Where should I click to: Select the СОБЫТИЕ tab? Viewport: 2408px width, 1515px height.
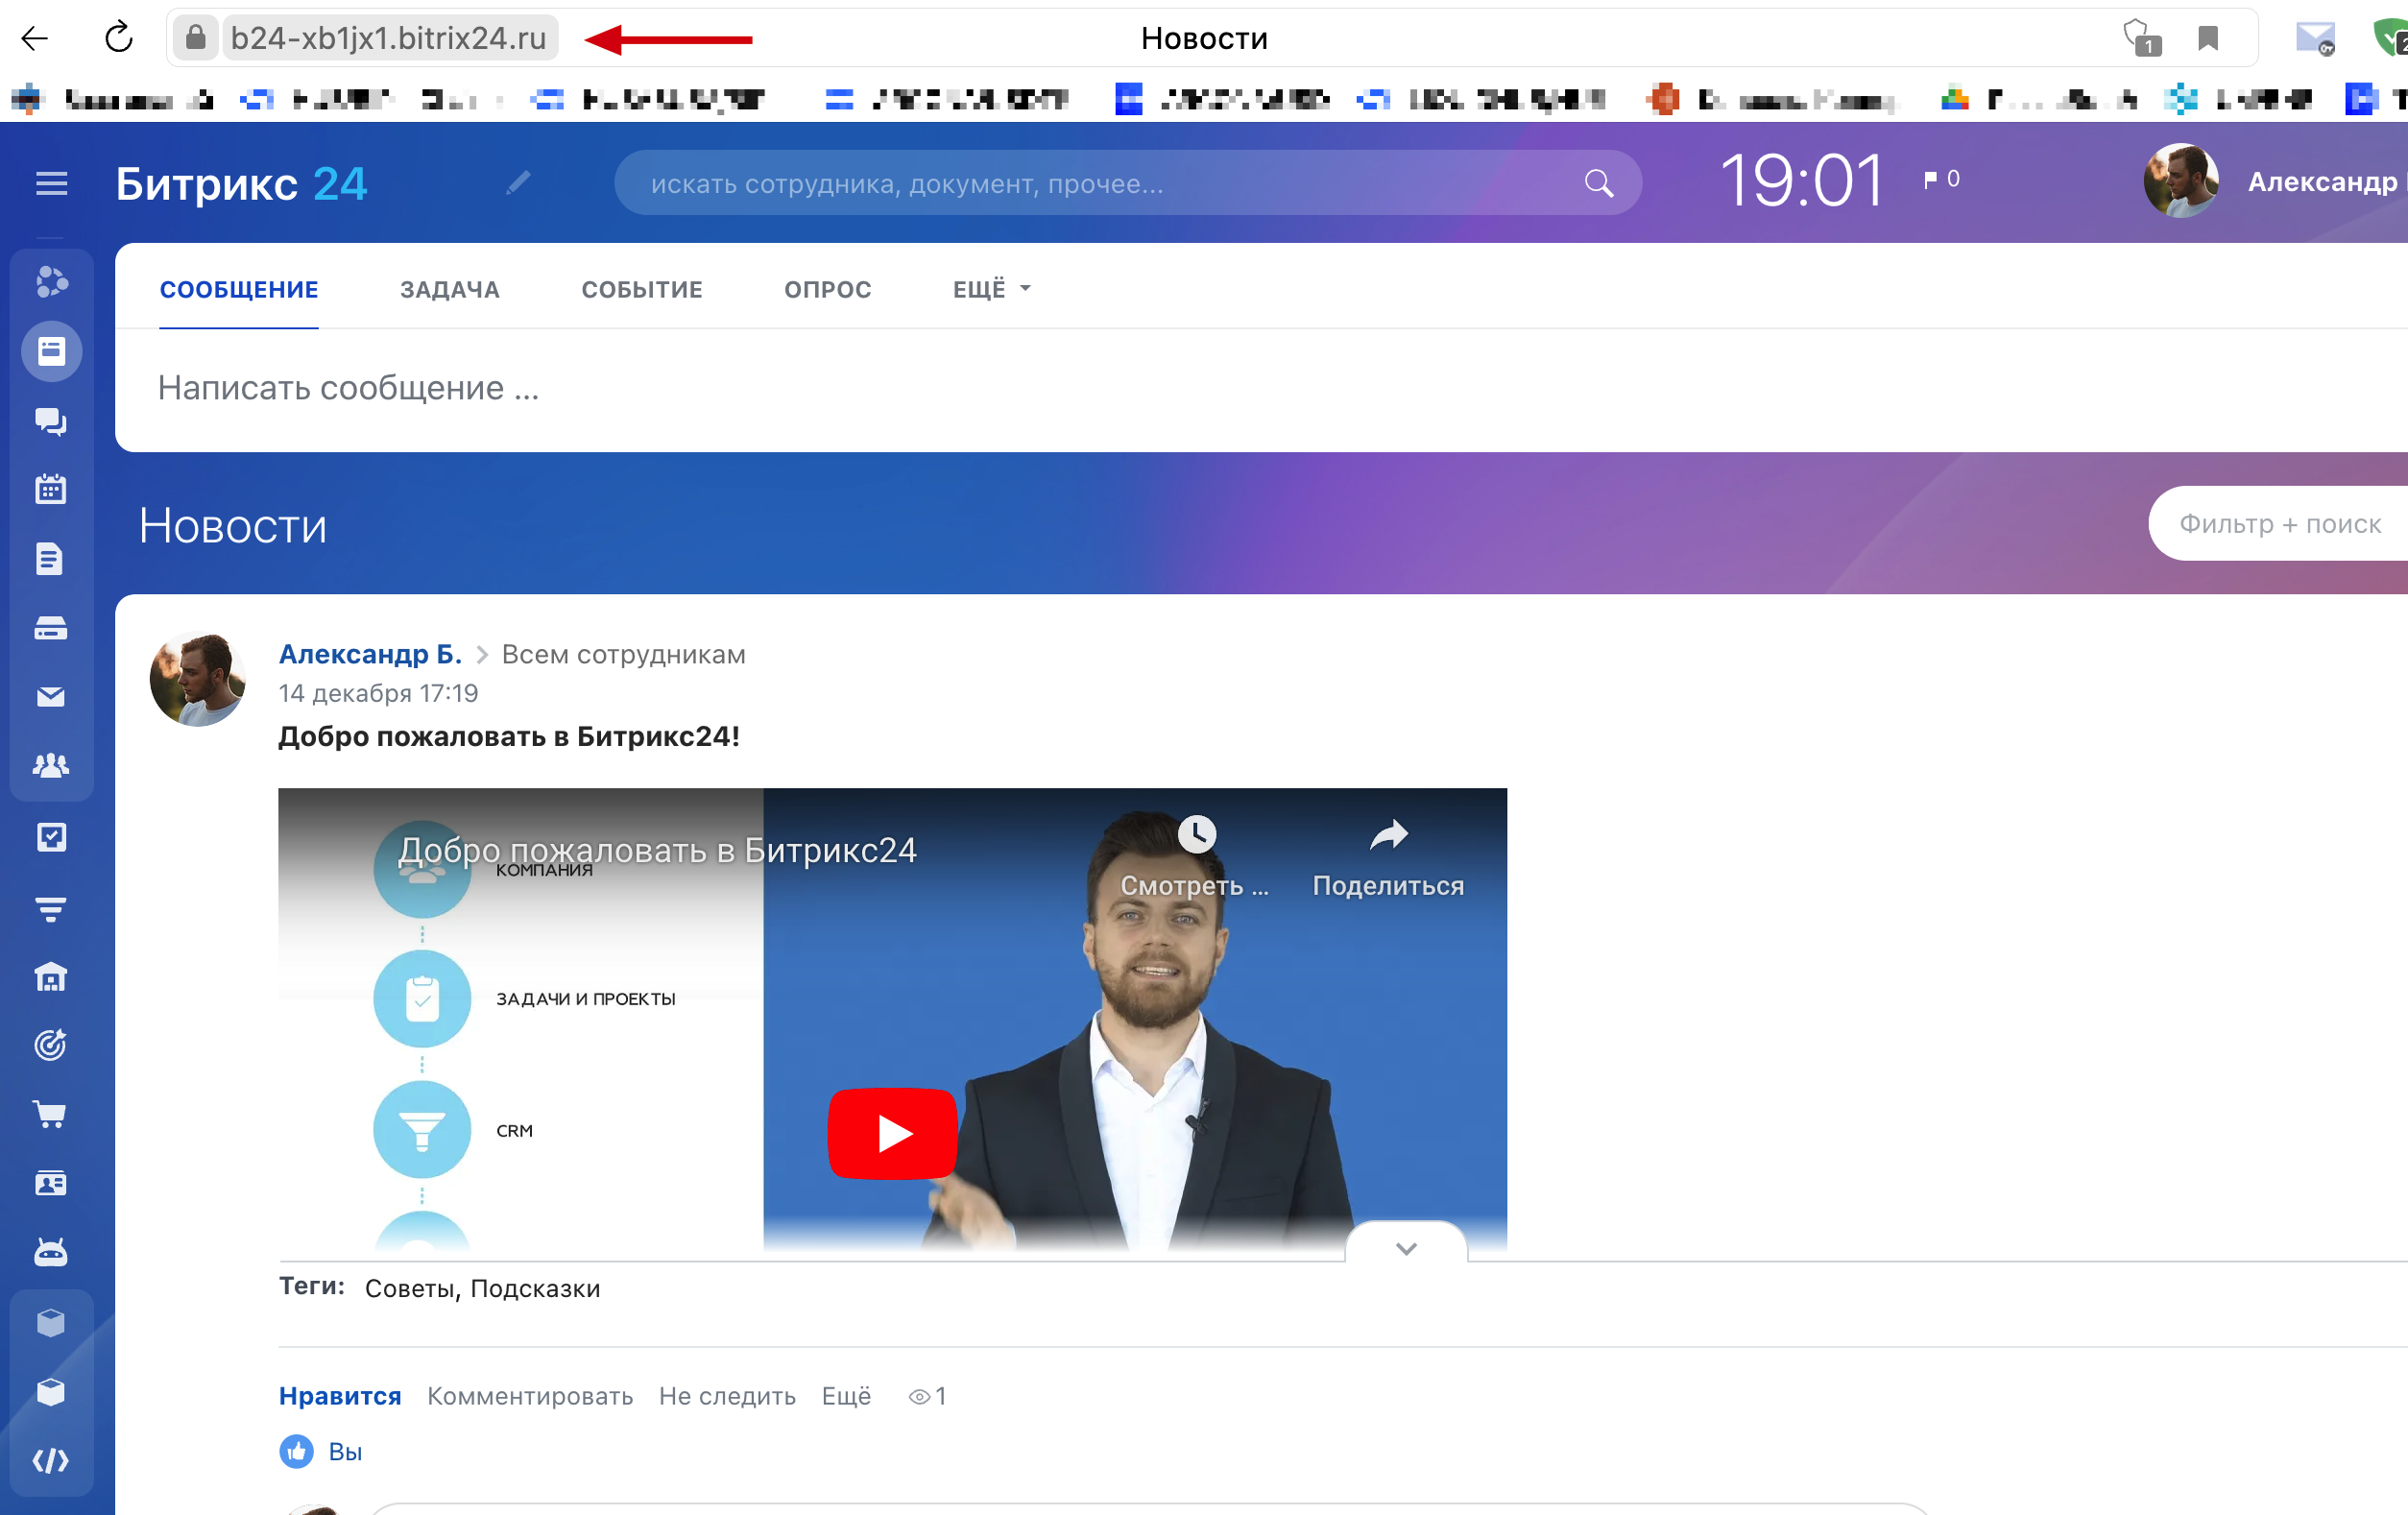[x=642, y=289]
